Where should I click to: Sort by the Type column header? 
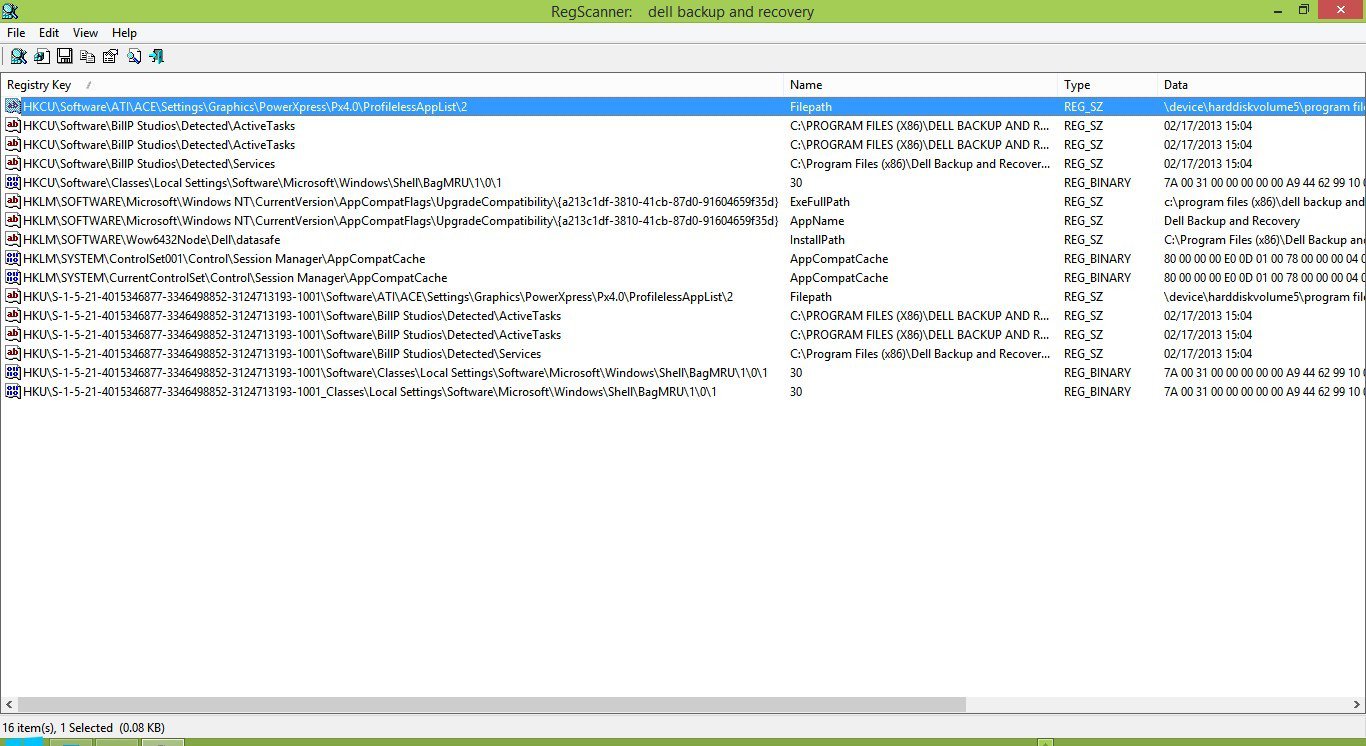1107,85
